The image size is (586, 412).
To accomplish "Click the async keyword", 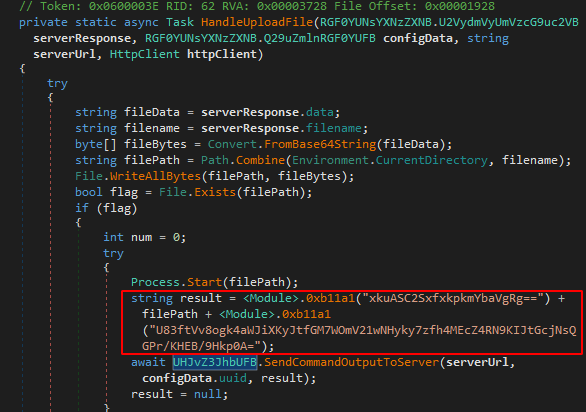I will pos(141,22).
